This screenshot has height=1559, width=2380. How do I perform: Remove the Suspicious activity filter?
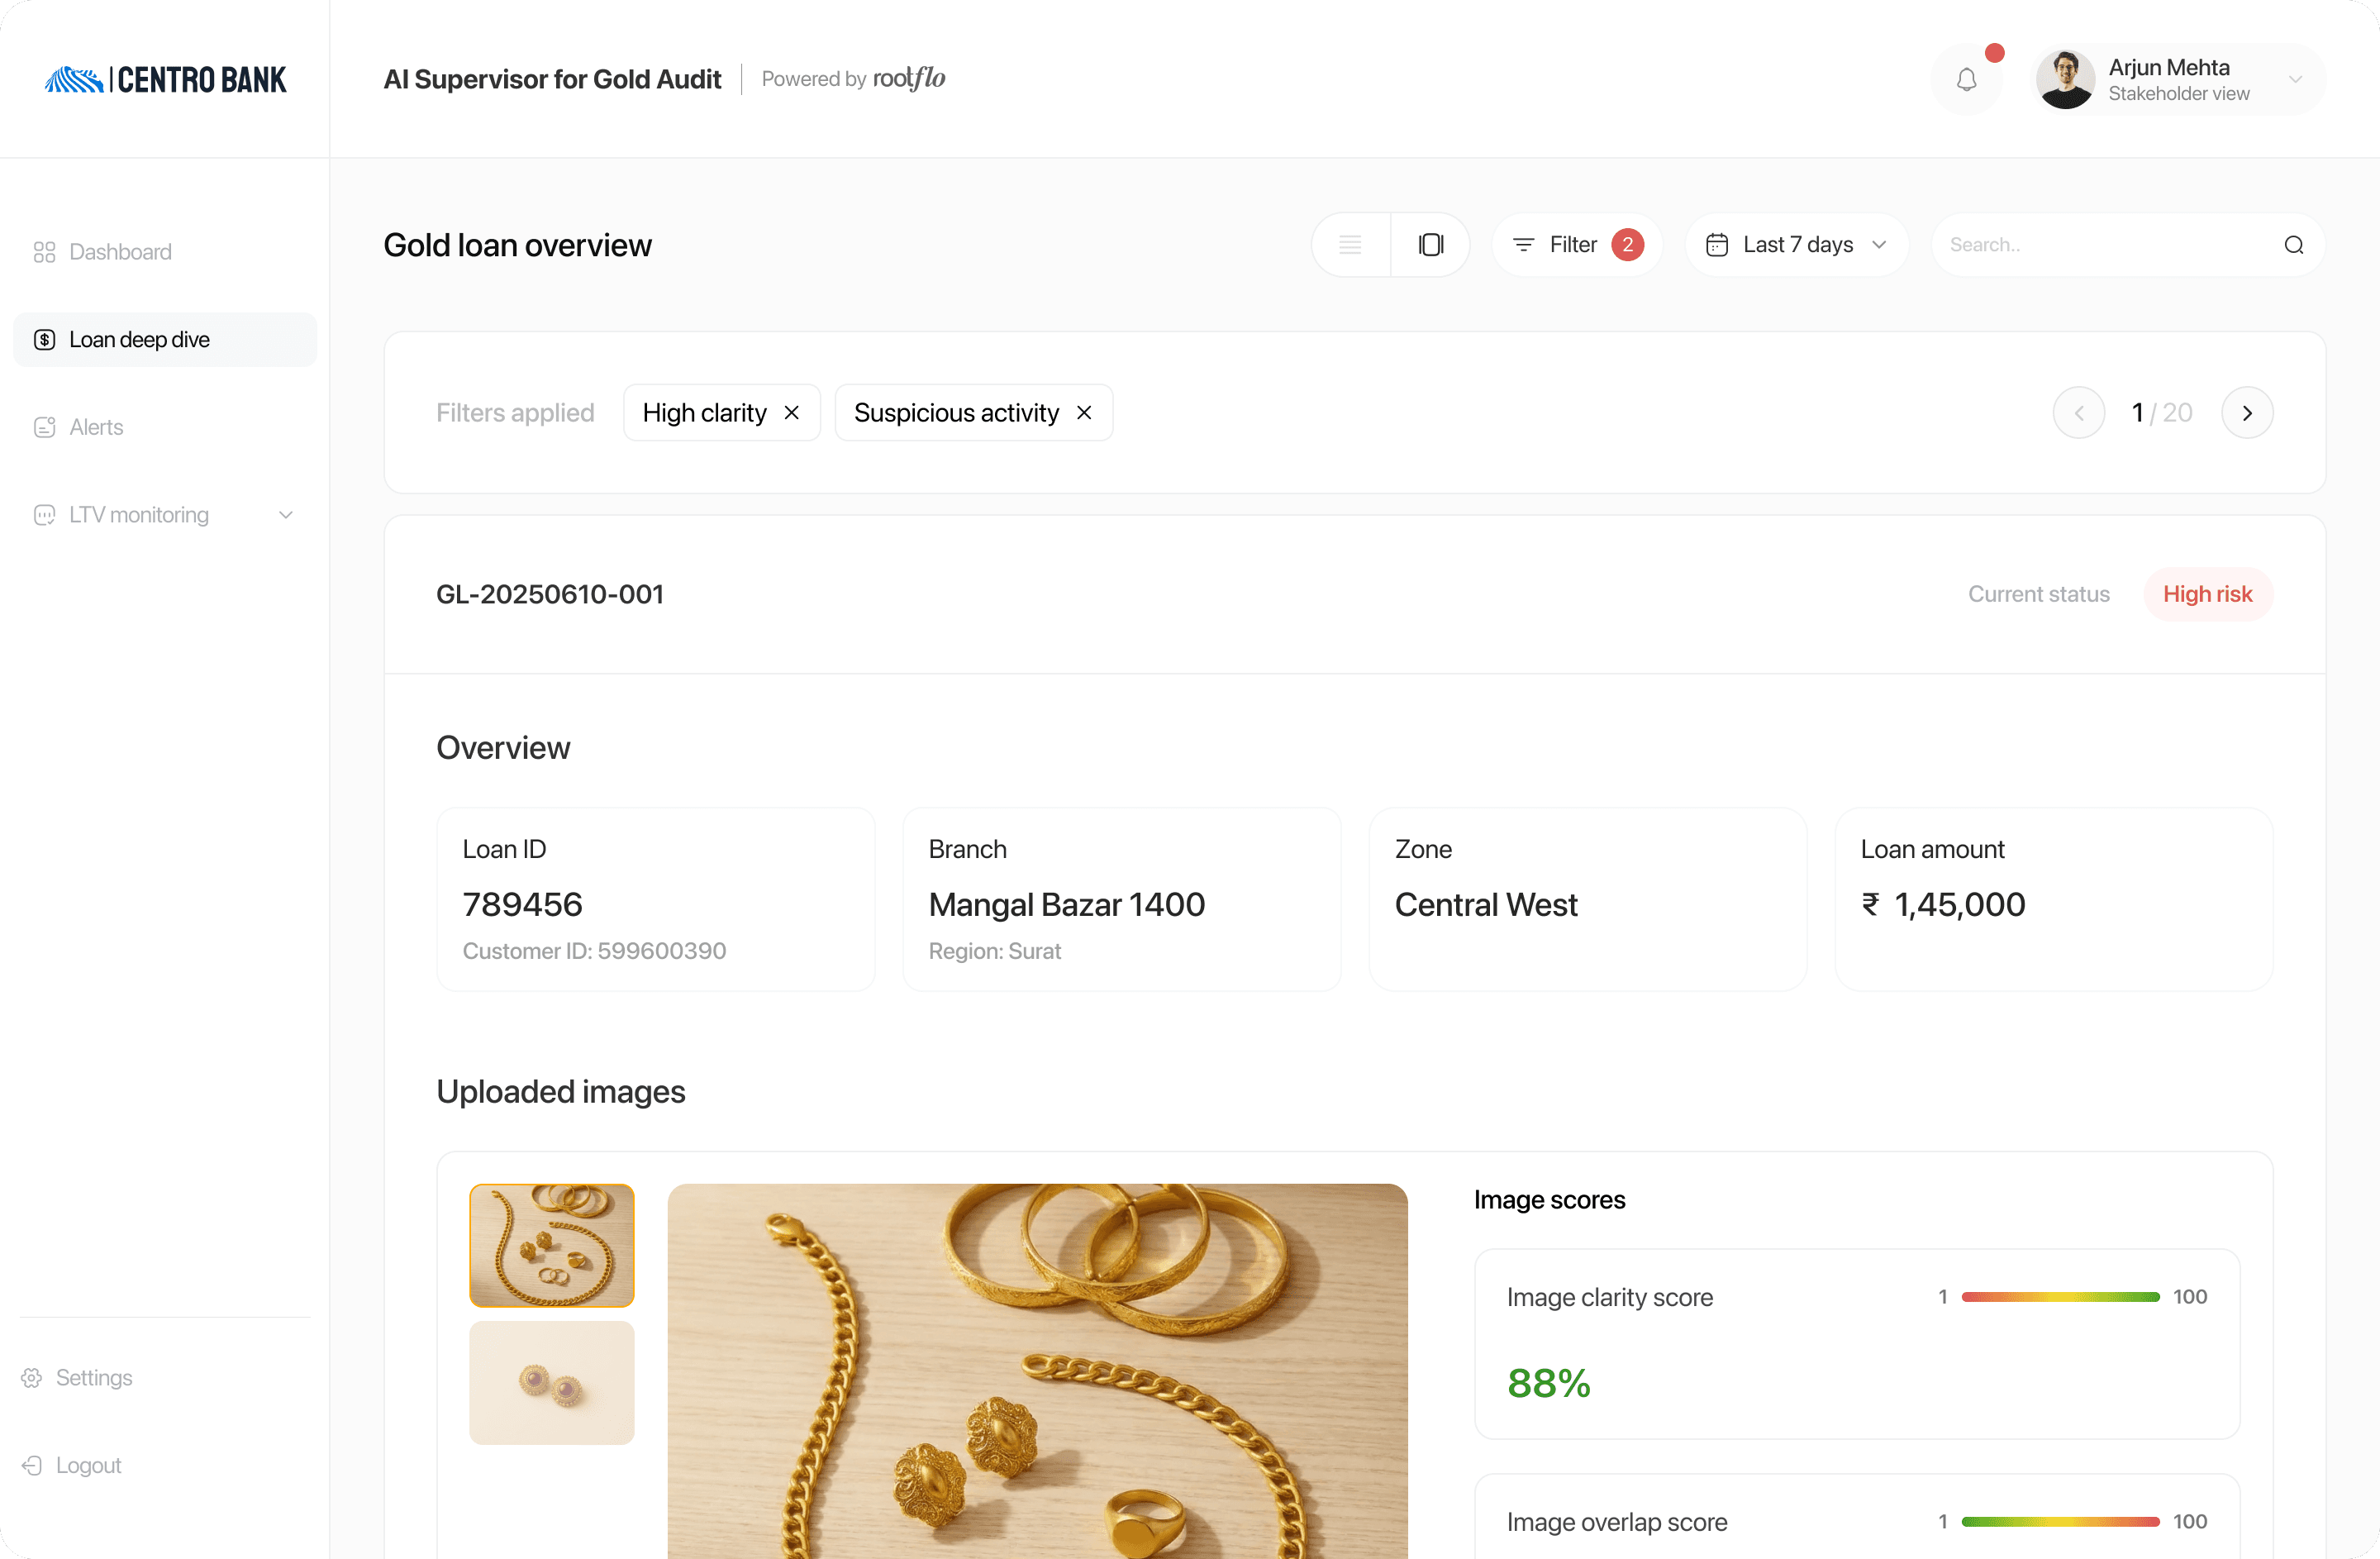point(1084,413)
